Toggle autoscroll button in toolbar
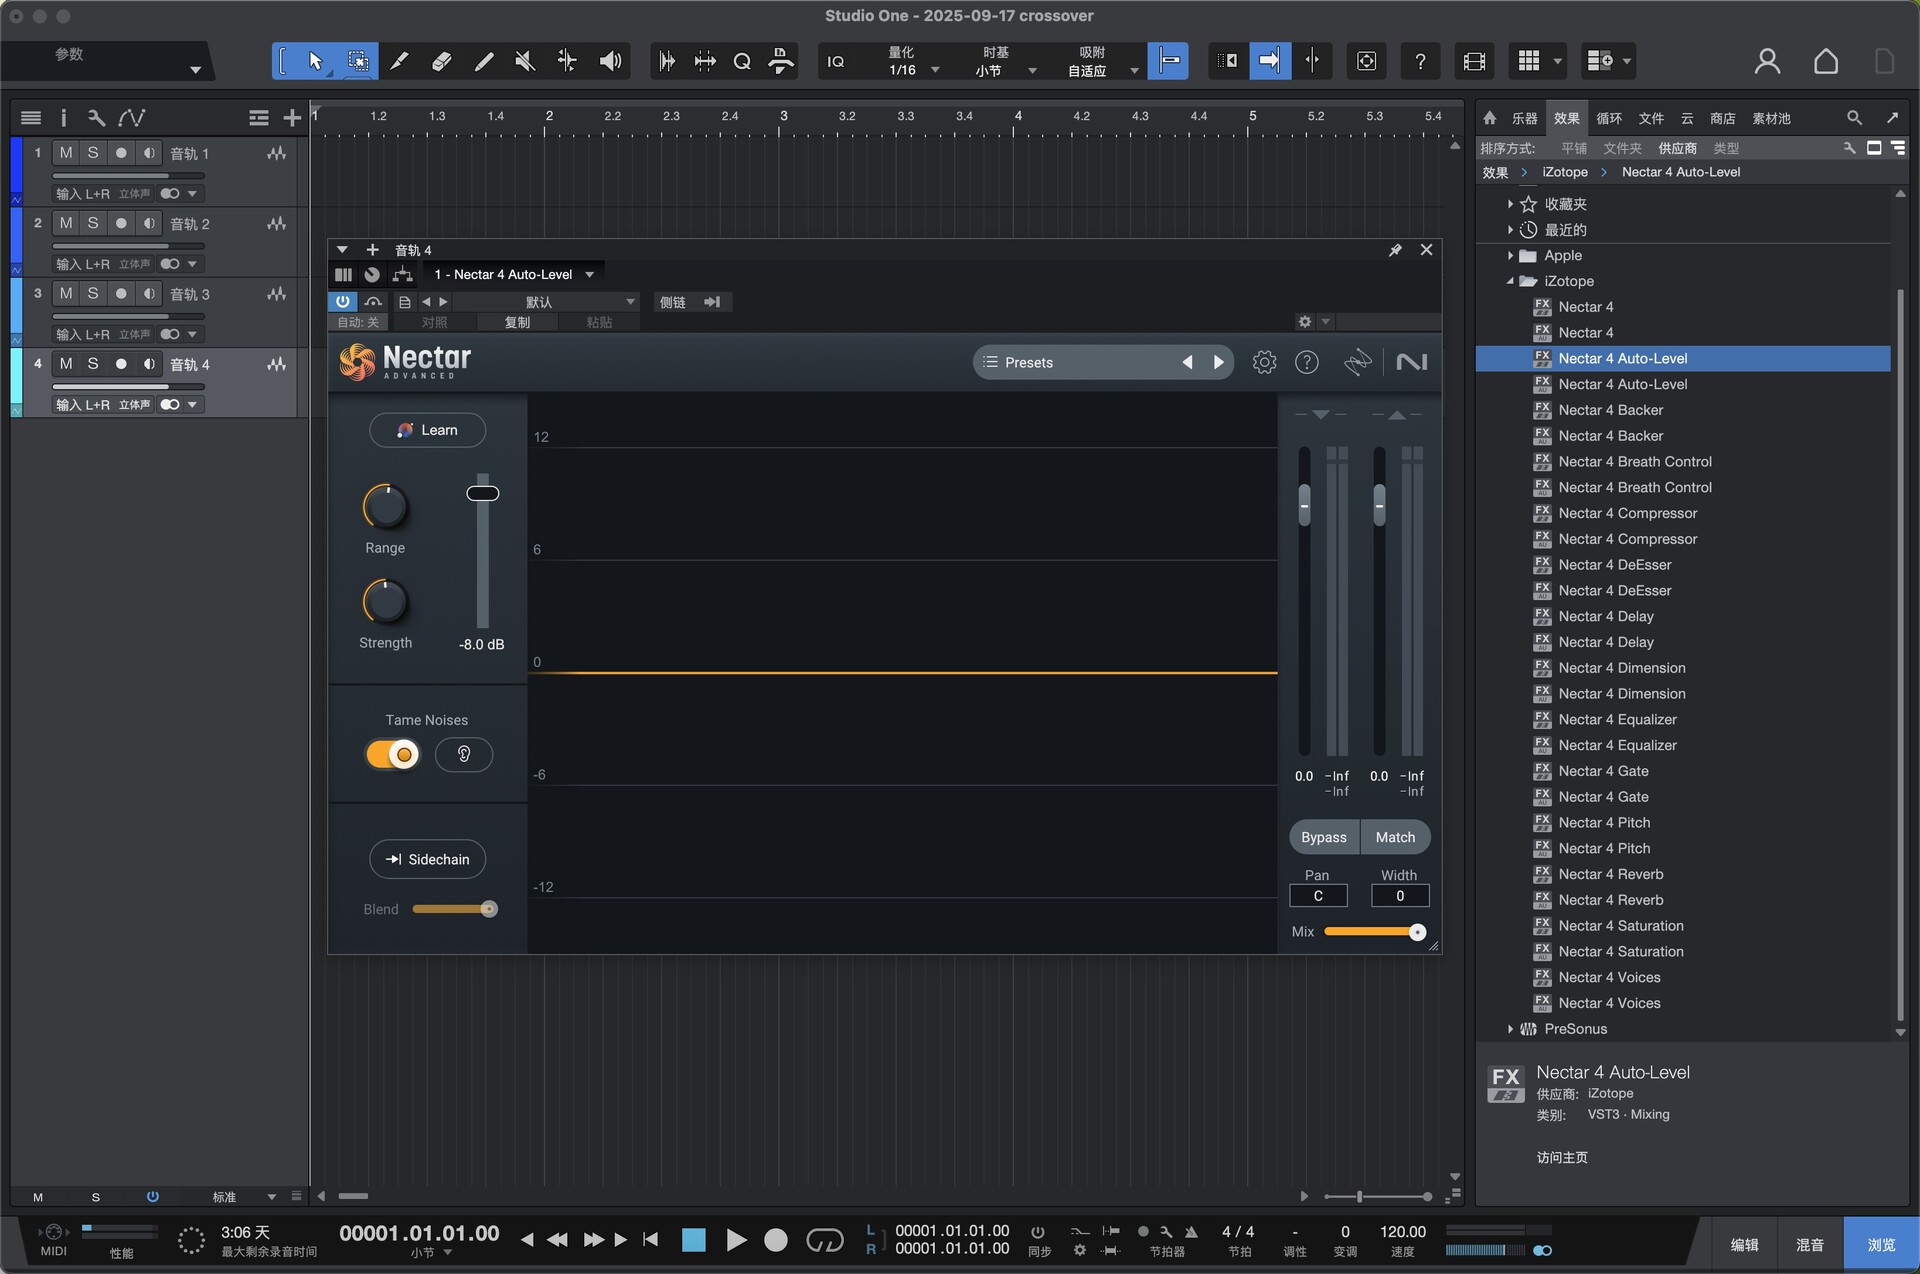The image size is (1920, 1274). (x=1269, y=62)
